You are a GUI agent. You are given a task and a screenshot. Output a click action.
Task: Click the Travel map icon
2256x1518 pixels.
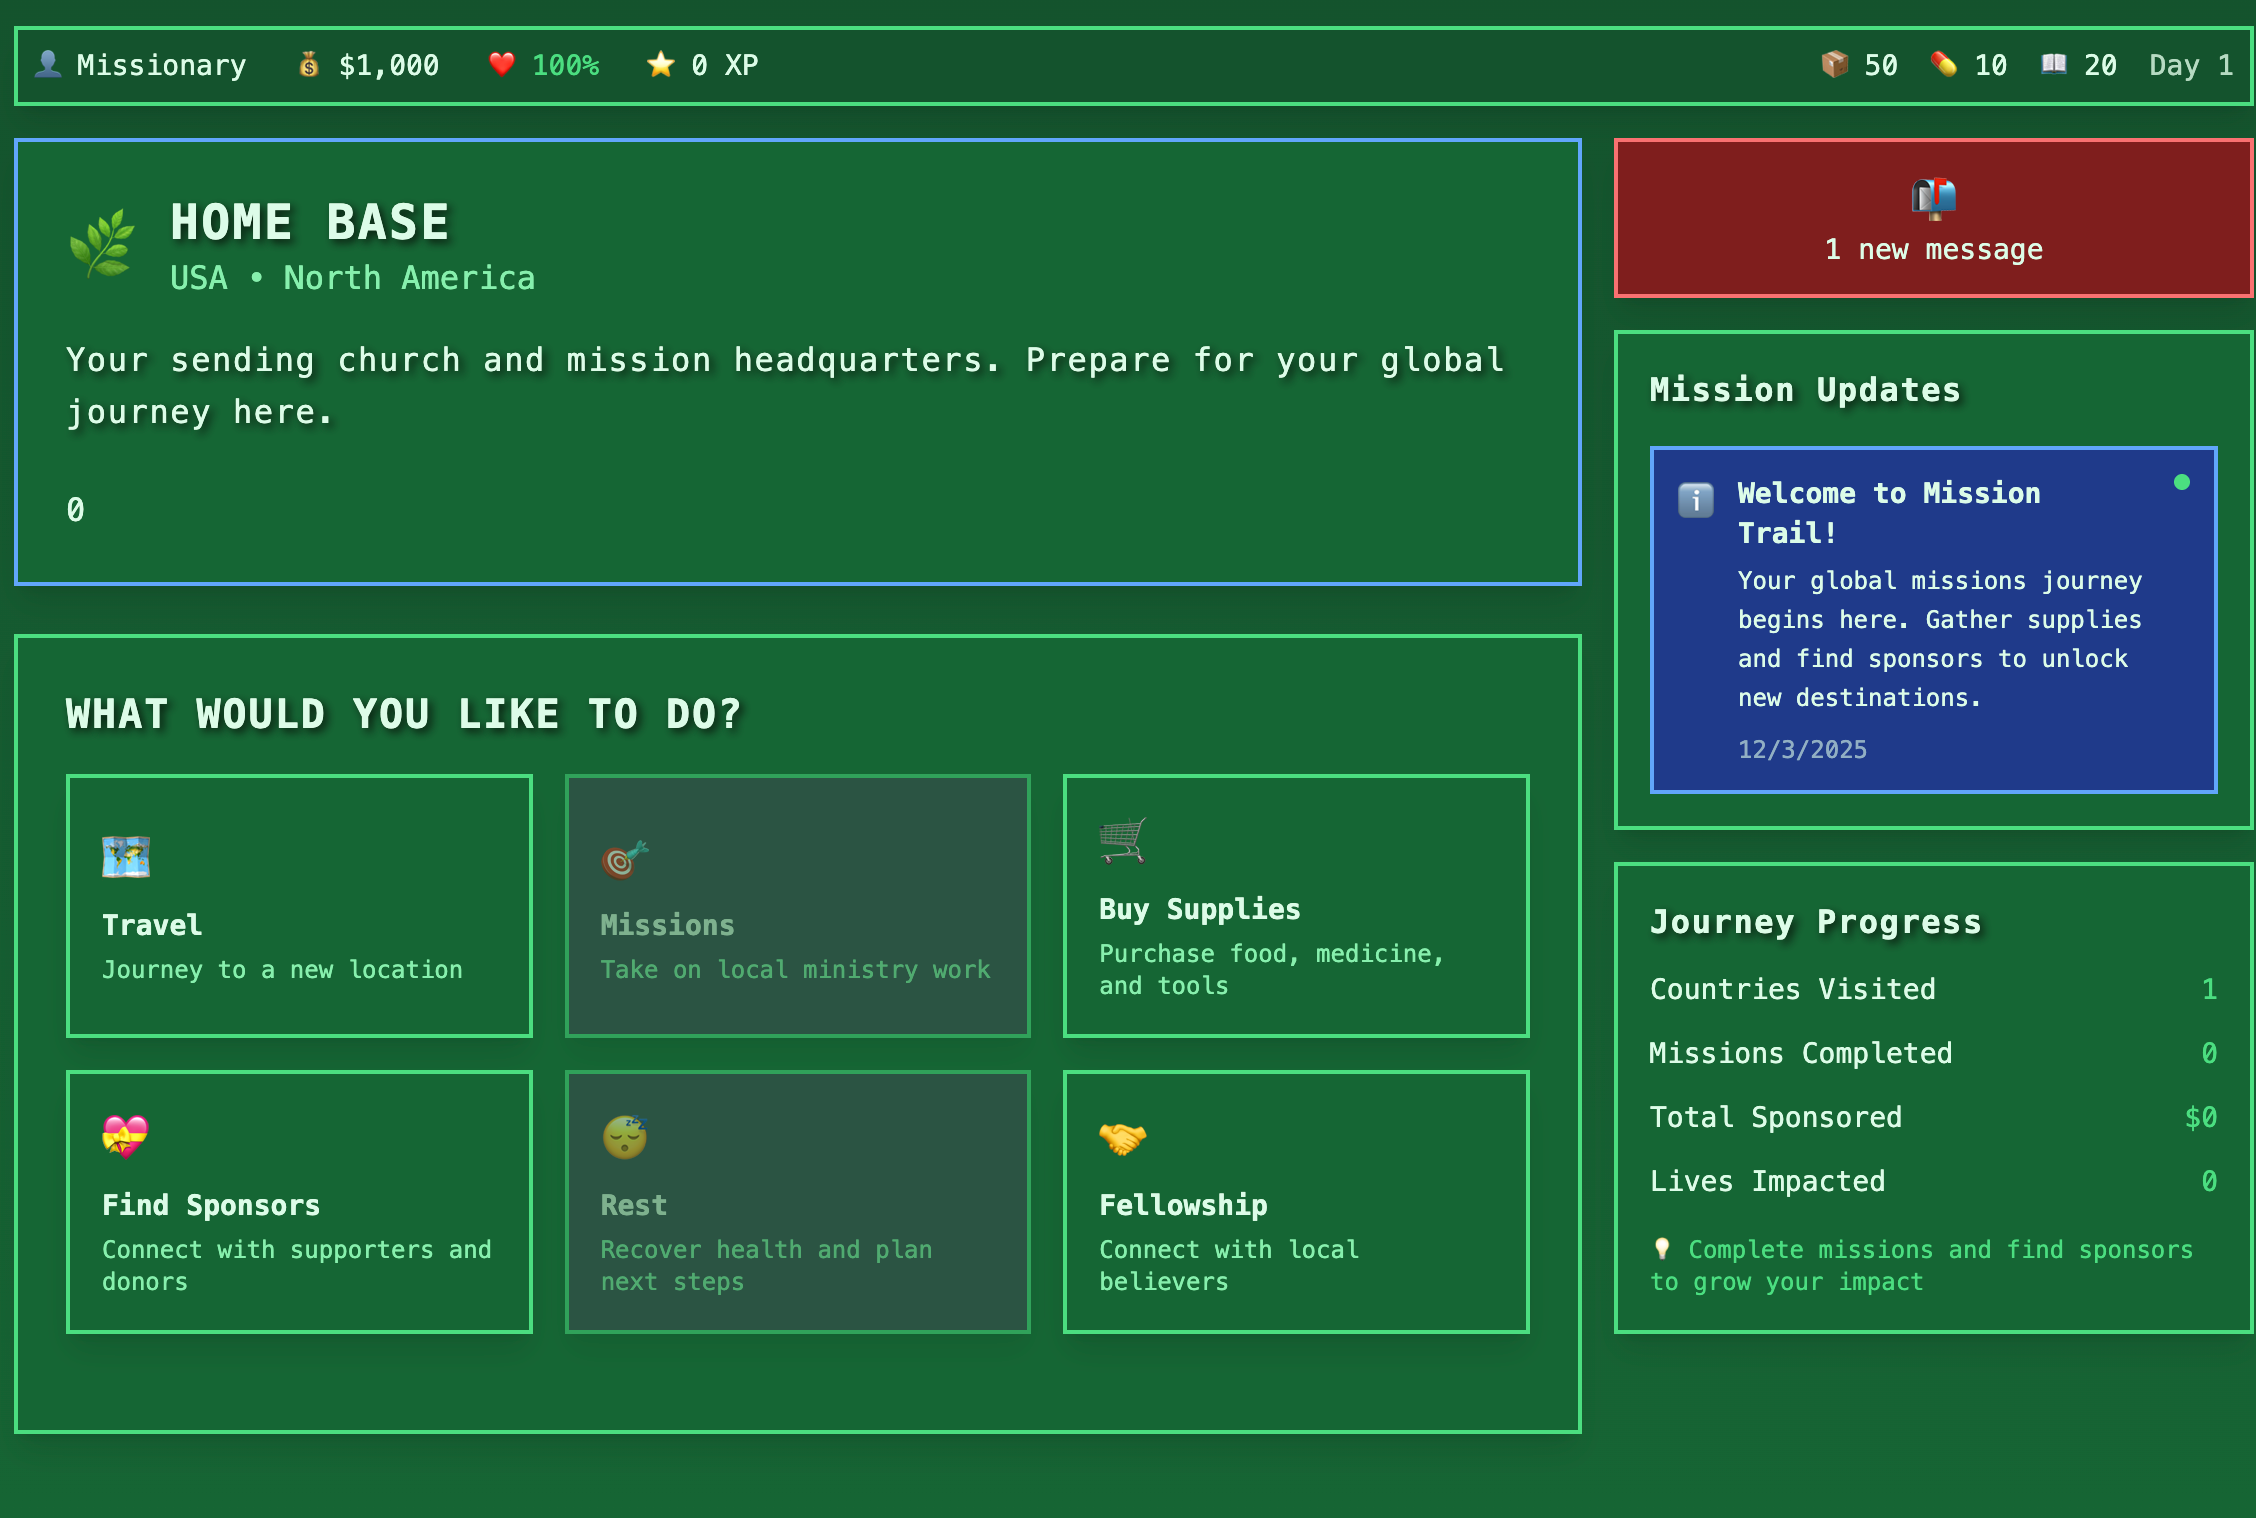(x=126, y=857)
